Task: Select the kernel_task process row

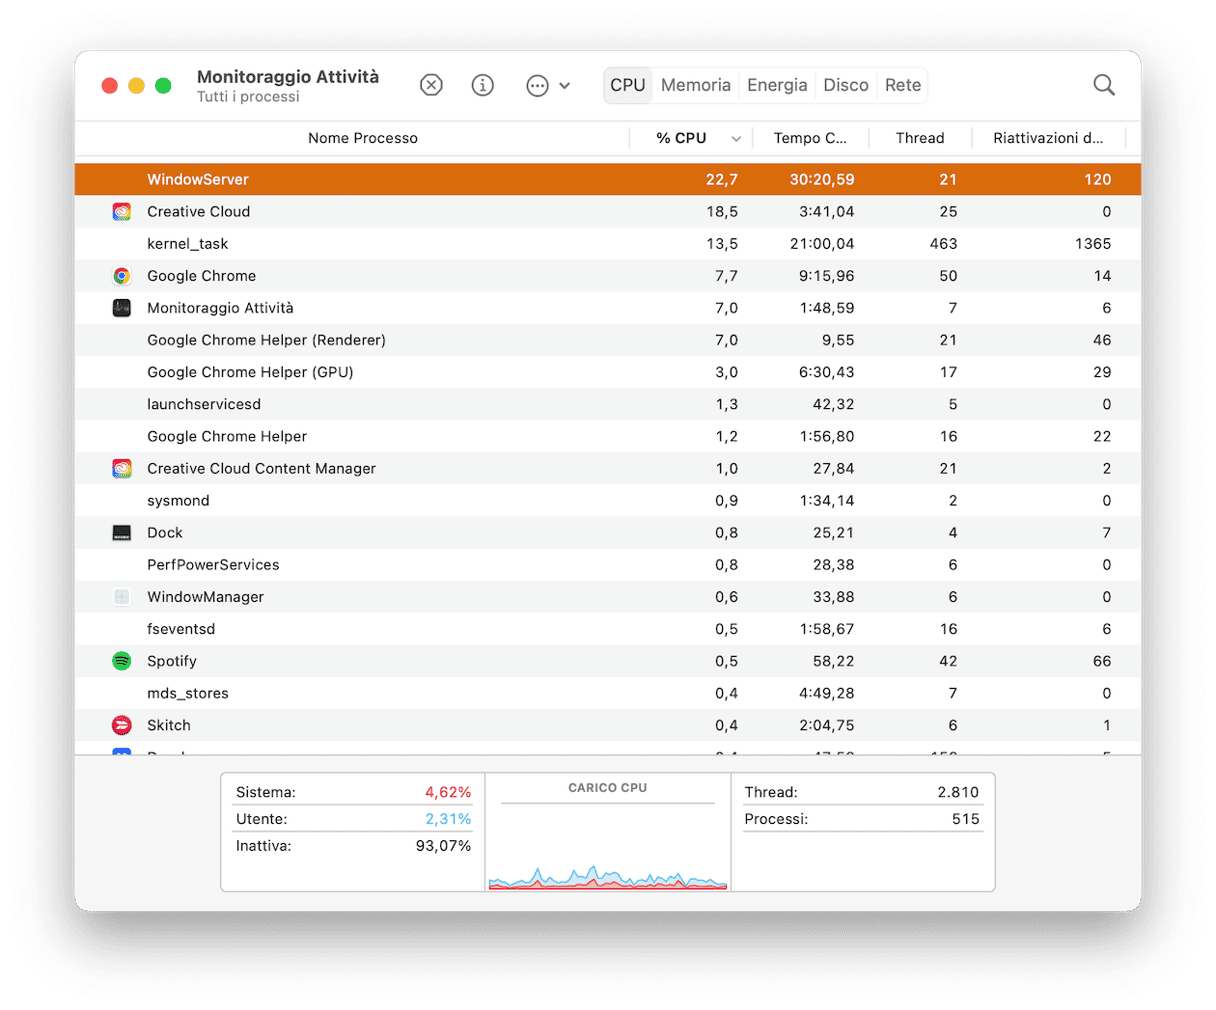Action: 608,244
